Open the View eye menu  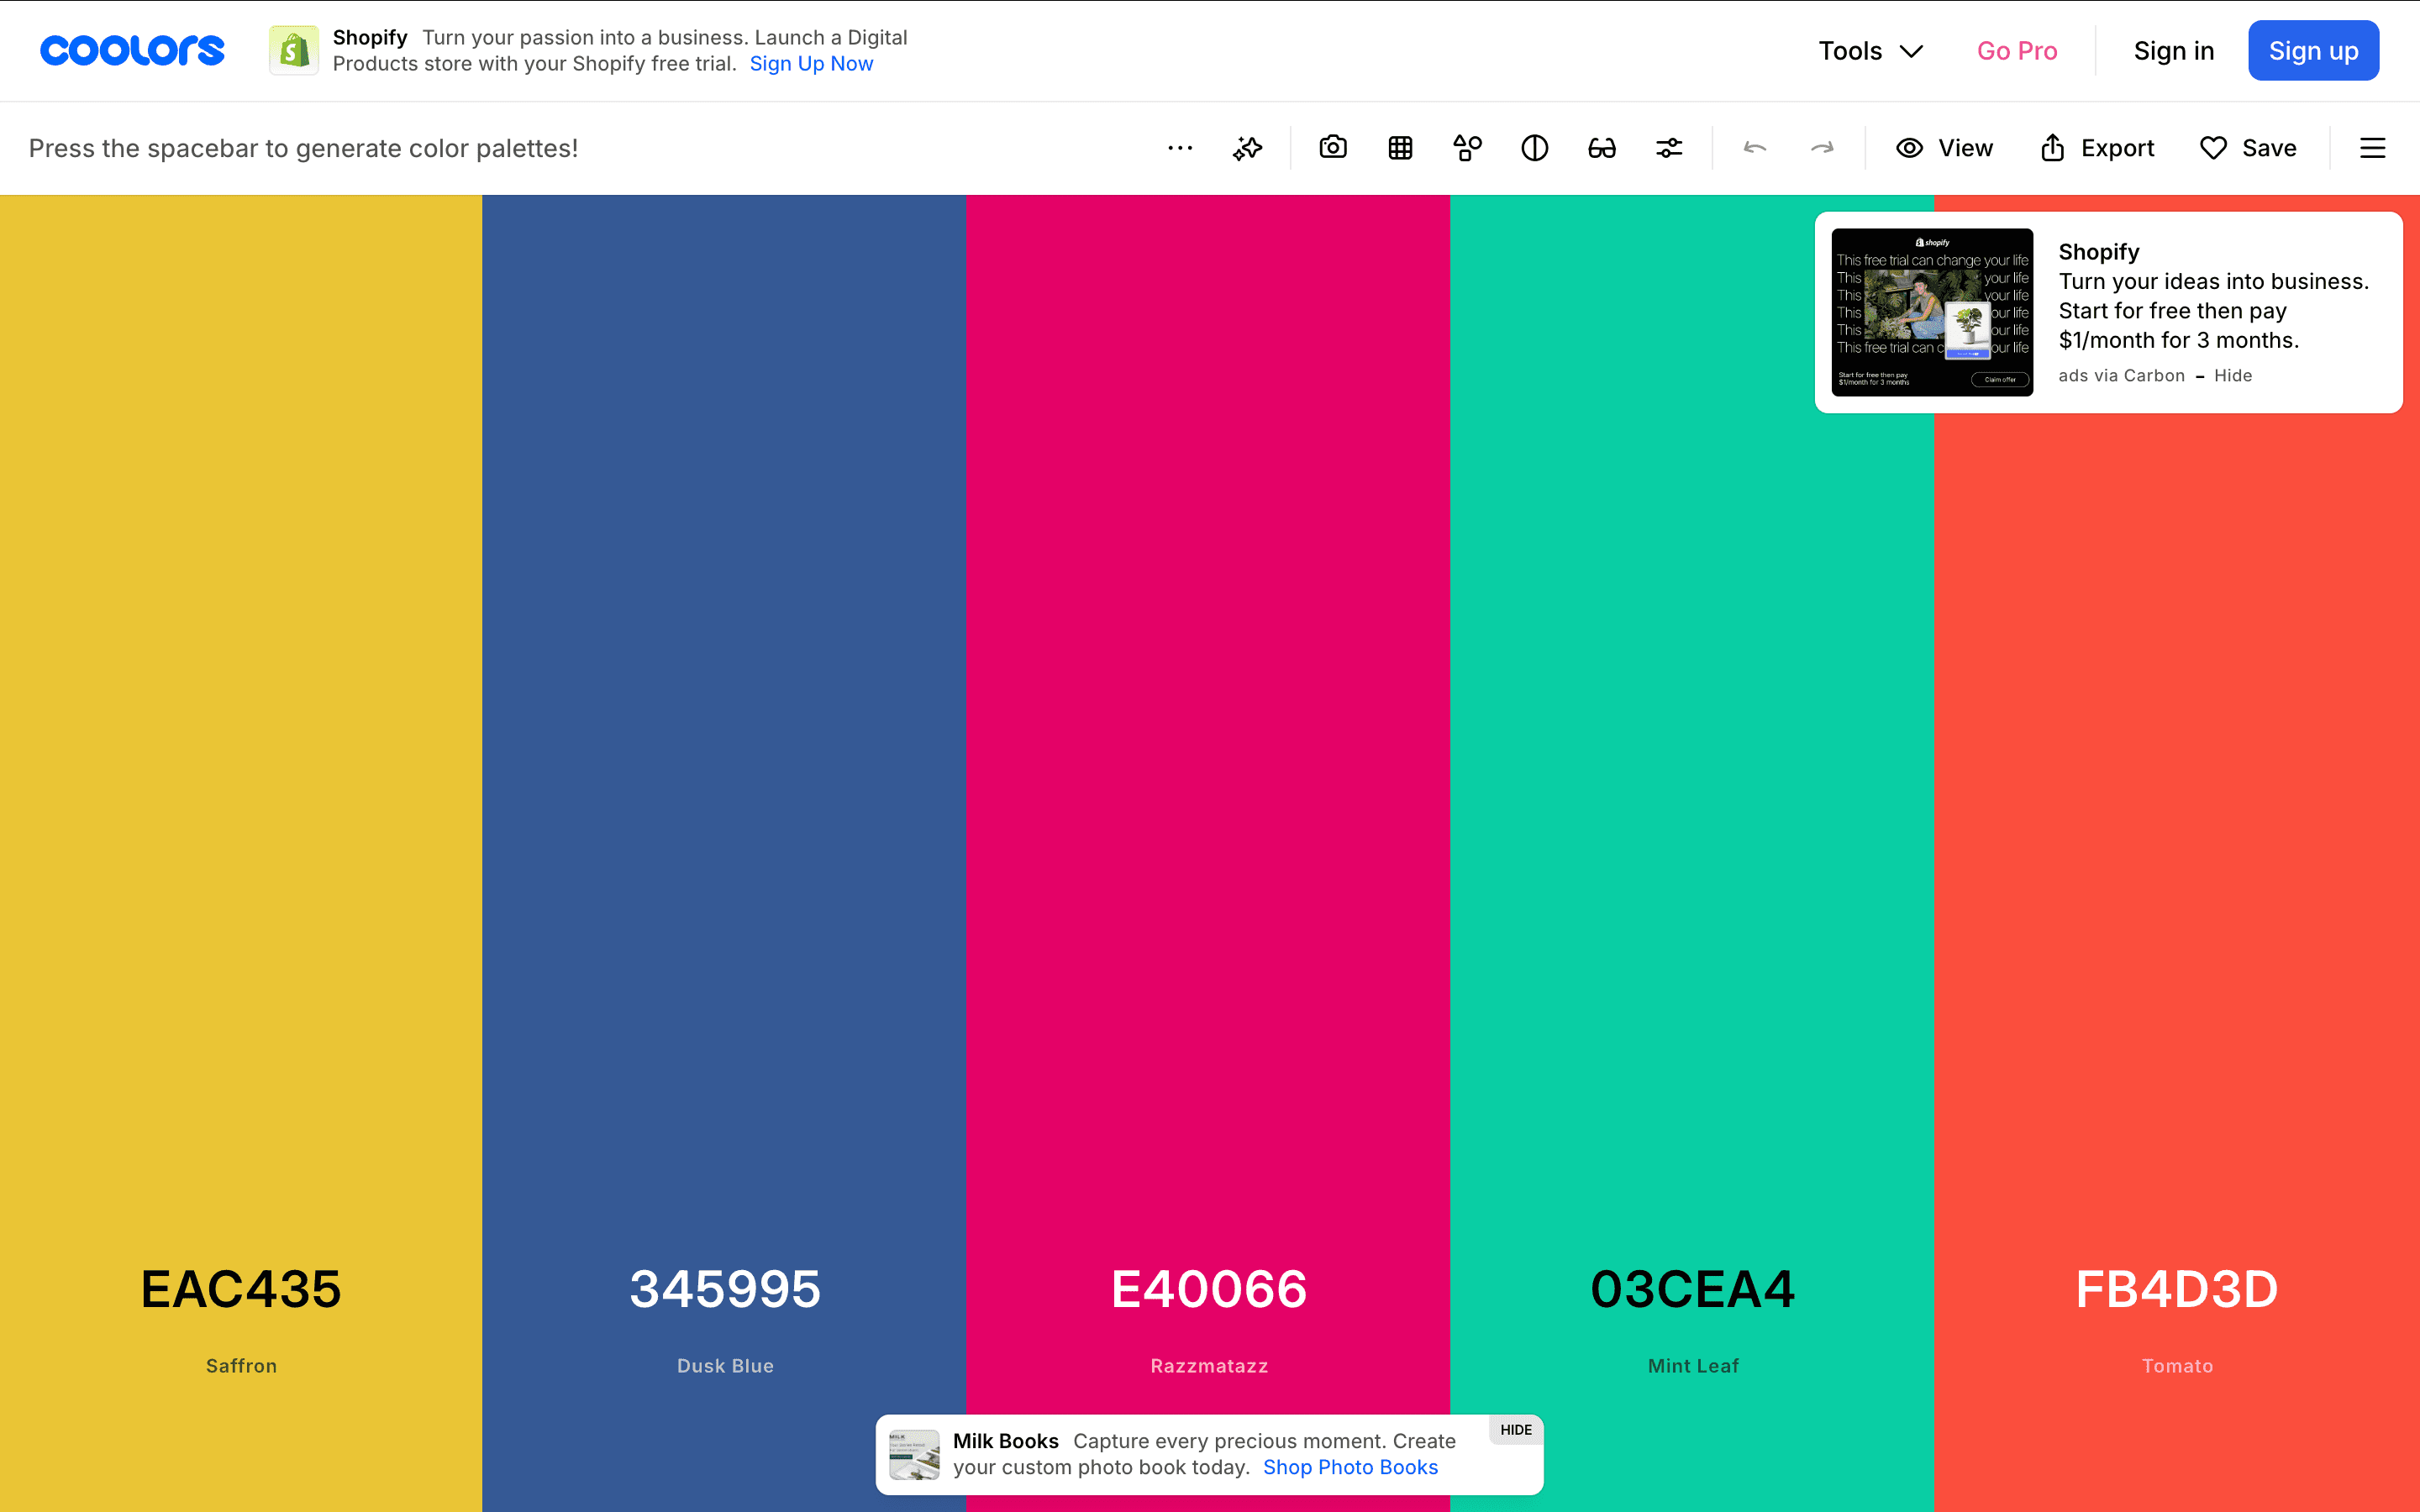[x=1944, y=148]
